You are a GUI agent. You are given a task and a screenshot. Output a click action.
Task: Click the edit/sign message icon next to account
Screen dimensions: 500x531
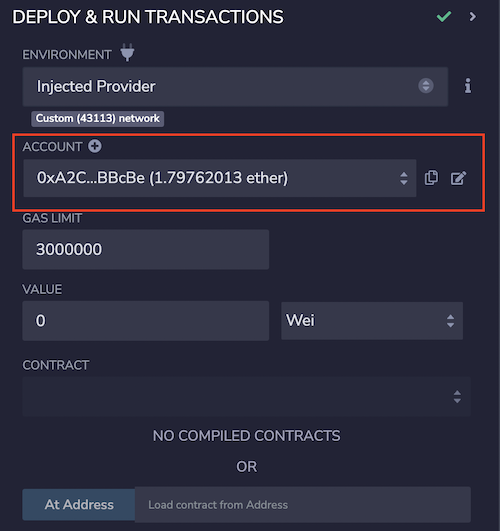458,178
